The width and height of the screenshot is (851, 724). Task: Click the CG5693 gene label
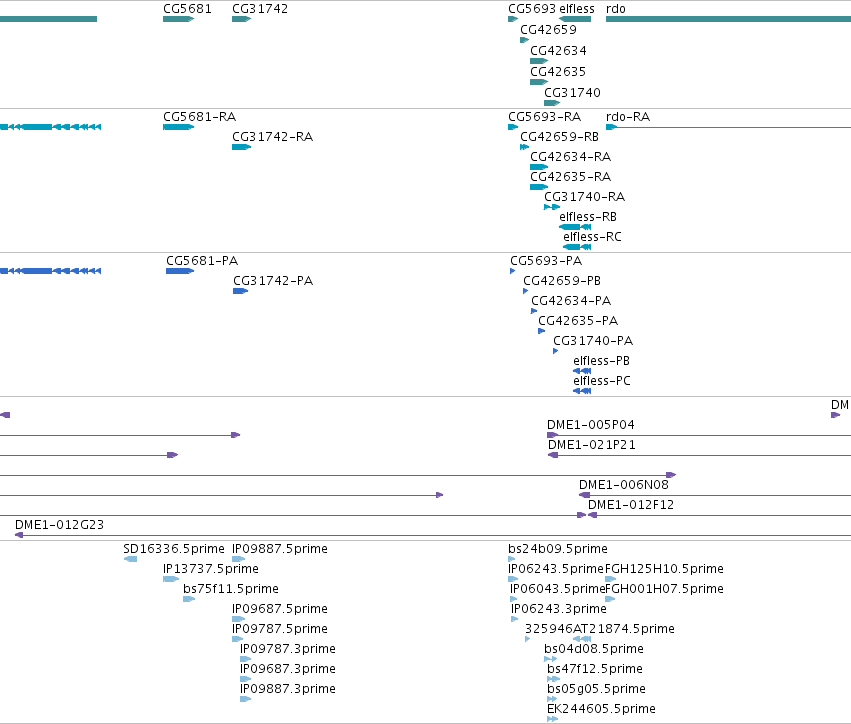pyautogui.click(x=532, y=9)
